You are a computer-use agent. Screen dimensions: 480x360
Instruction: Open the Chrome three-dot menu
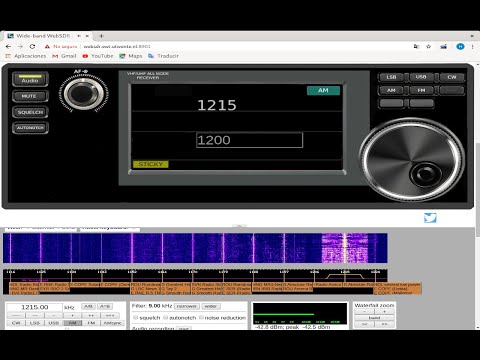(473, 46)
